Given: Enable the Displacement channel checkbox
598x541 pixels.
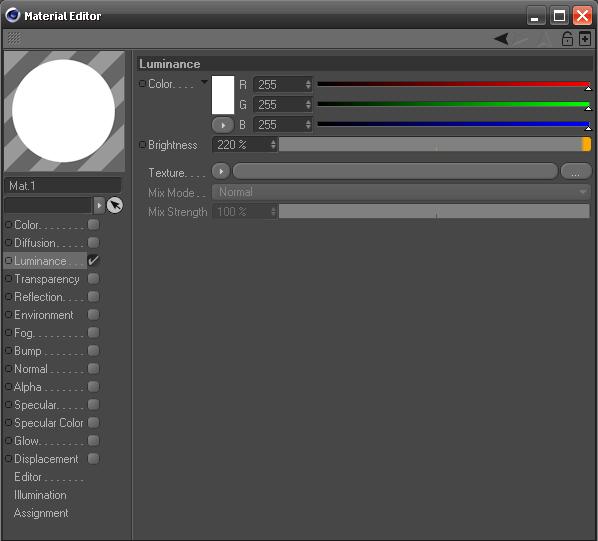Looking at the screenshot, I should tap(93, 459).
